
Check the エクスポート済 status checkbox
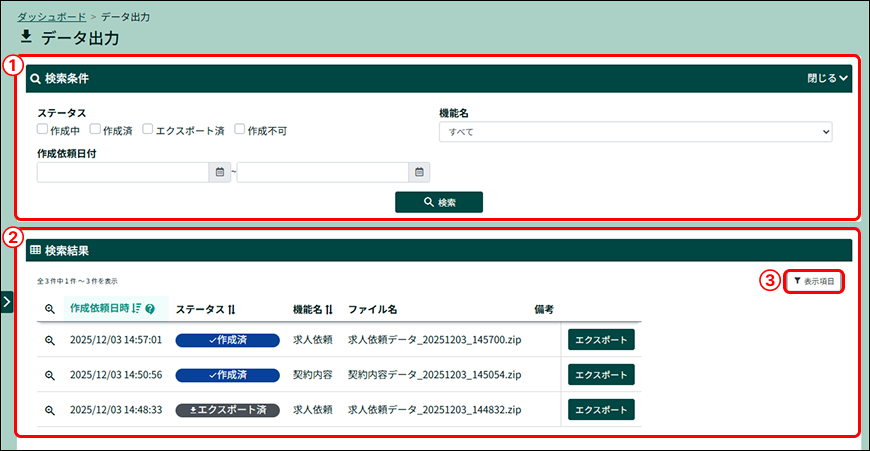148,129
